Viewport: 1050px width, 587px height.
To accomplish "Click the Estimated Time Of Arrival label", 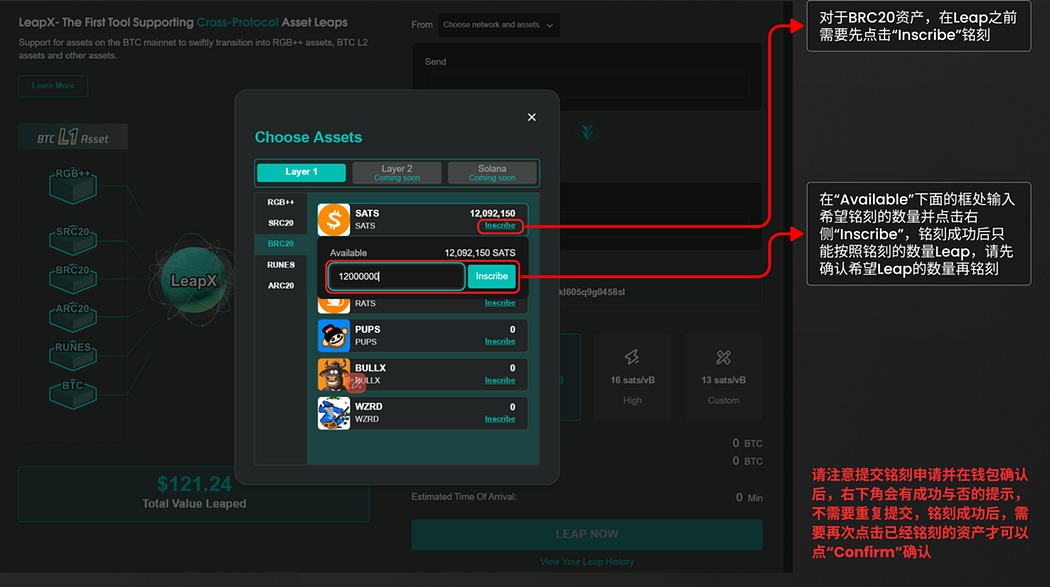I will (x=463, y=497).
